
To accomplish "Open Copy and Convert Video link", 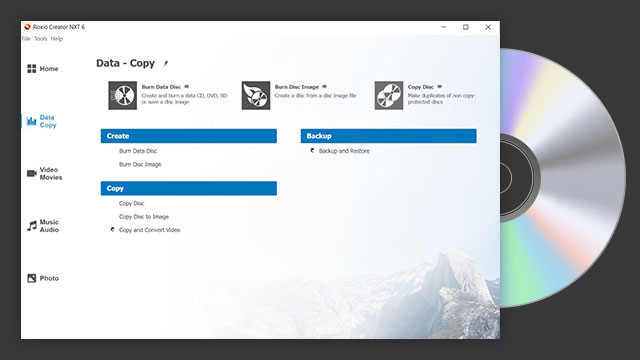I will coord(149,230).
